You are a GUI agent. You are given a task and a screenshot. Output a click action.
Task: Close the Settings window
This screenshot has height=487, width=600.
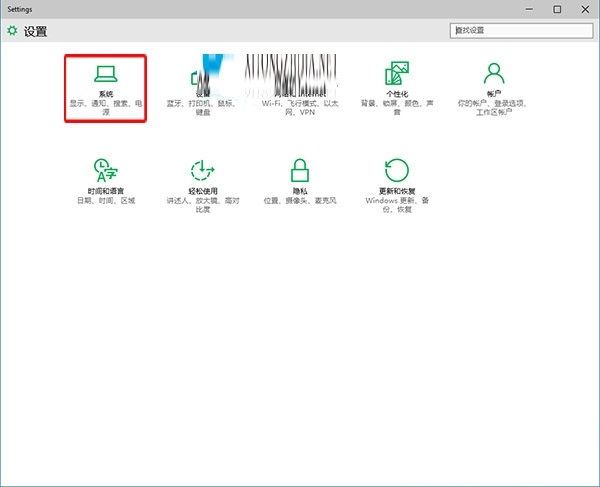point(585,9)
